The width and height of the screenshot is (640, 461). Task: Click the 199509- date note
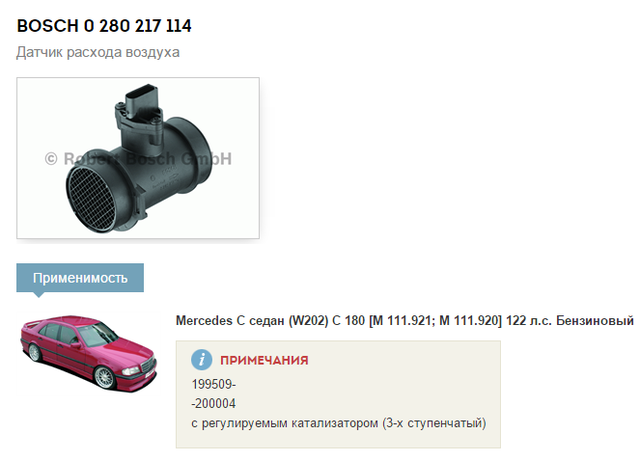point(214,384)
